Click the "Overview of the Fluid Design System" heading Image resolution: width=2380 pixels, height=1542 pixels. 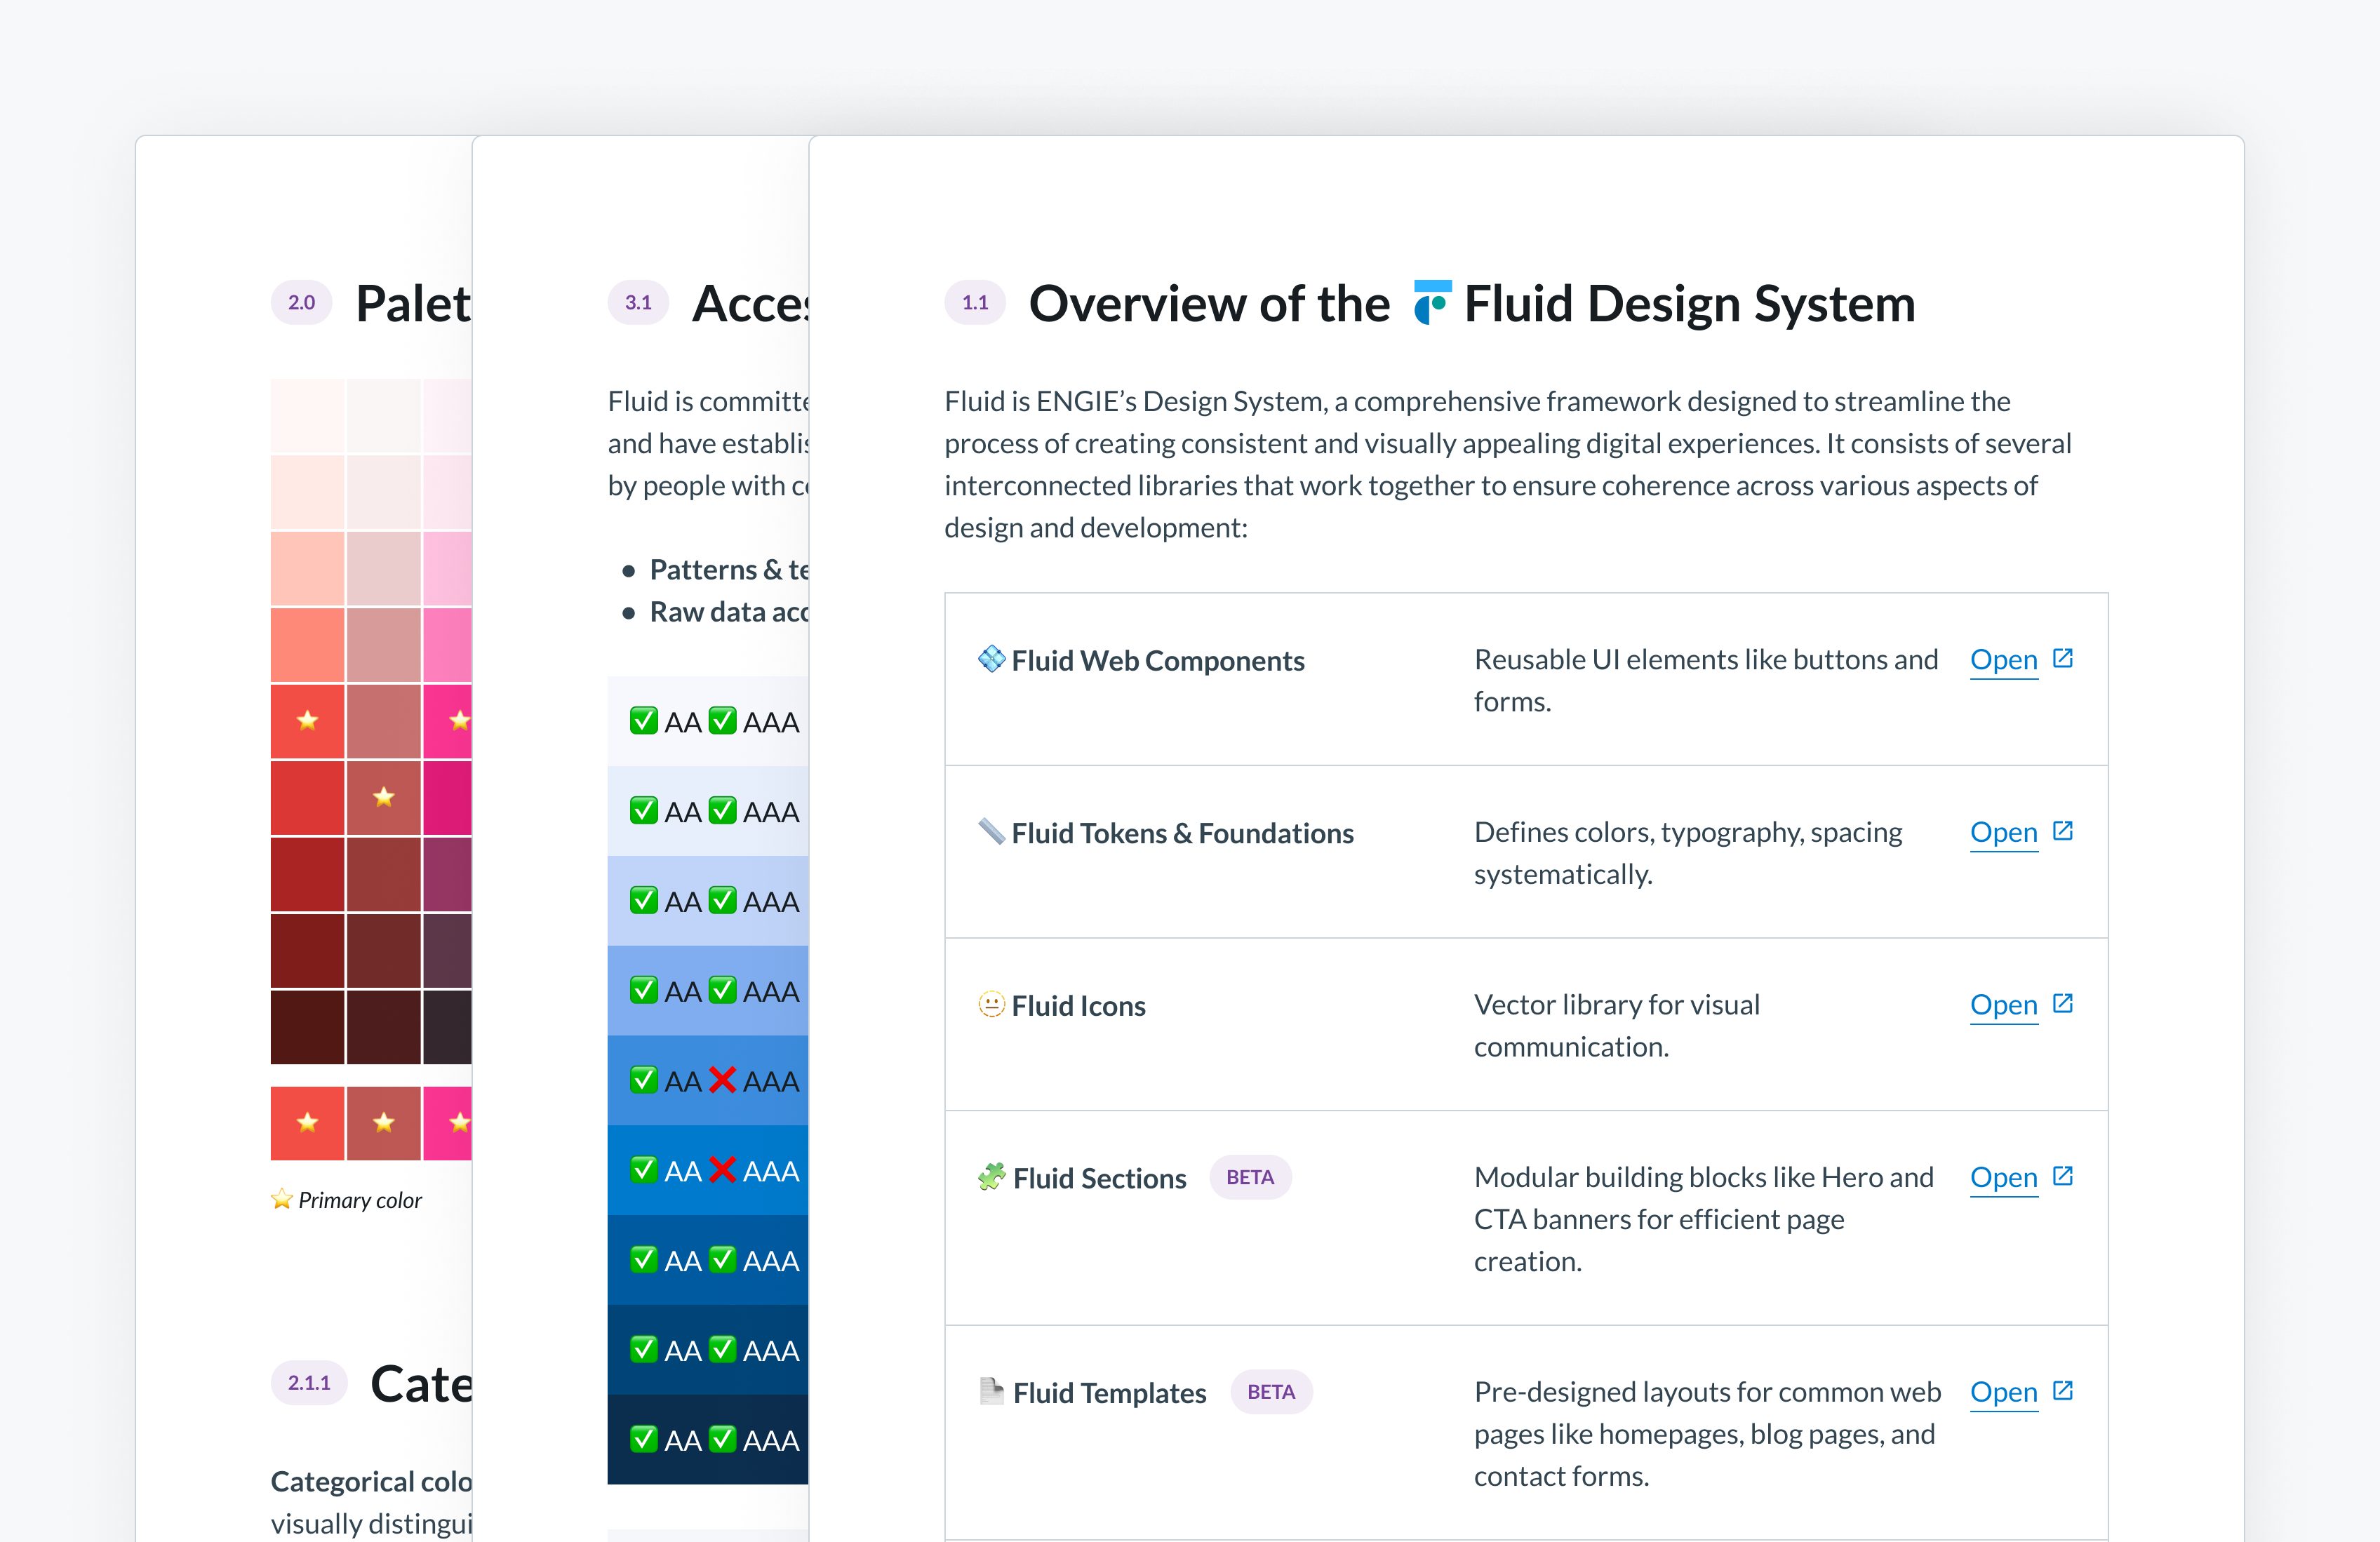tap(1472, 304)
